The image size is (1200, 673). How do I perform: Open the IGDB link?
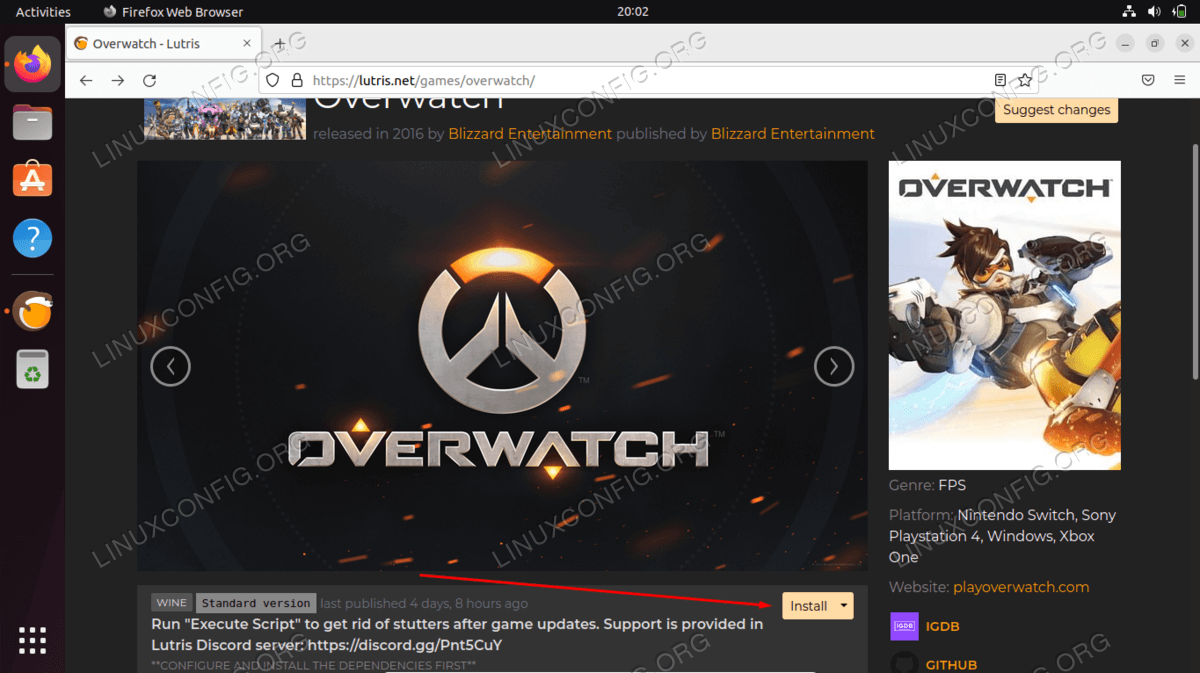(942, 626)
